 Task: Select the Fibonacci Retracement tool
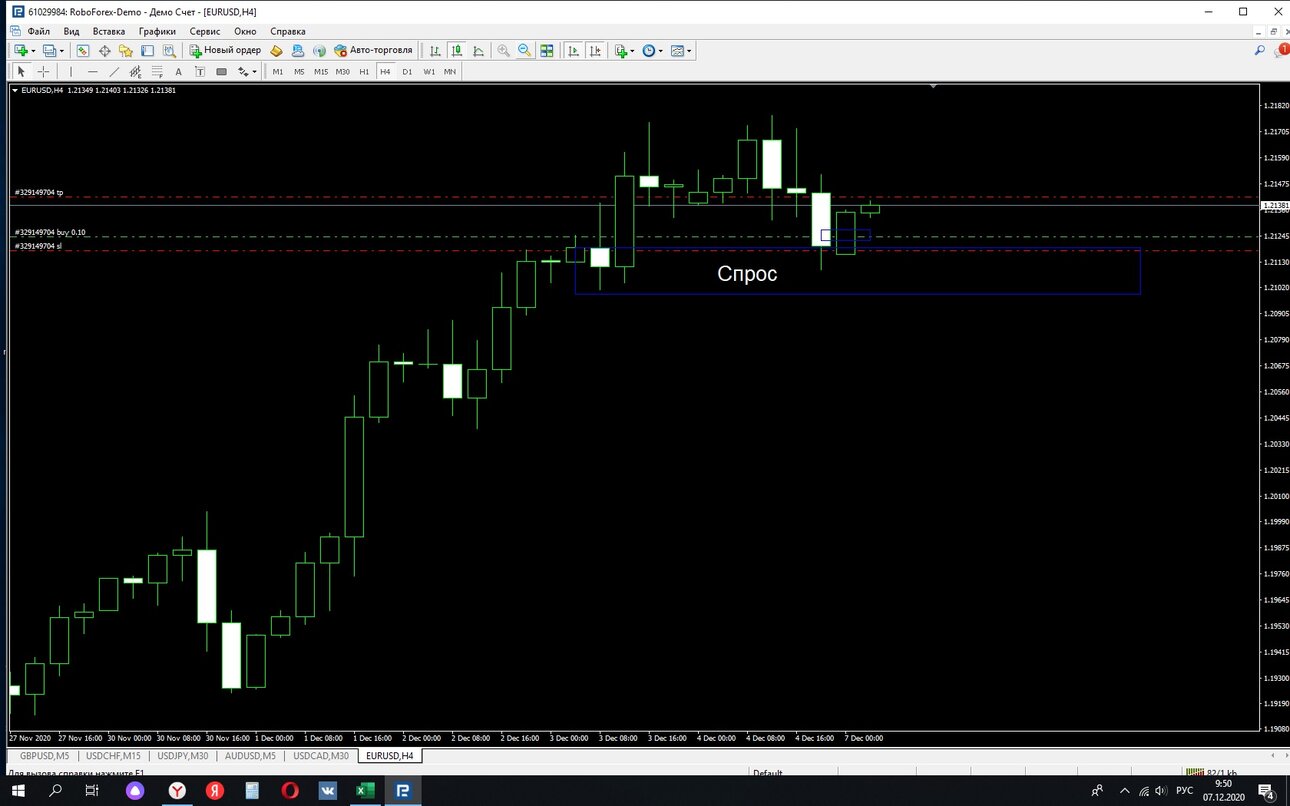[x=157, y=71]
